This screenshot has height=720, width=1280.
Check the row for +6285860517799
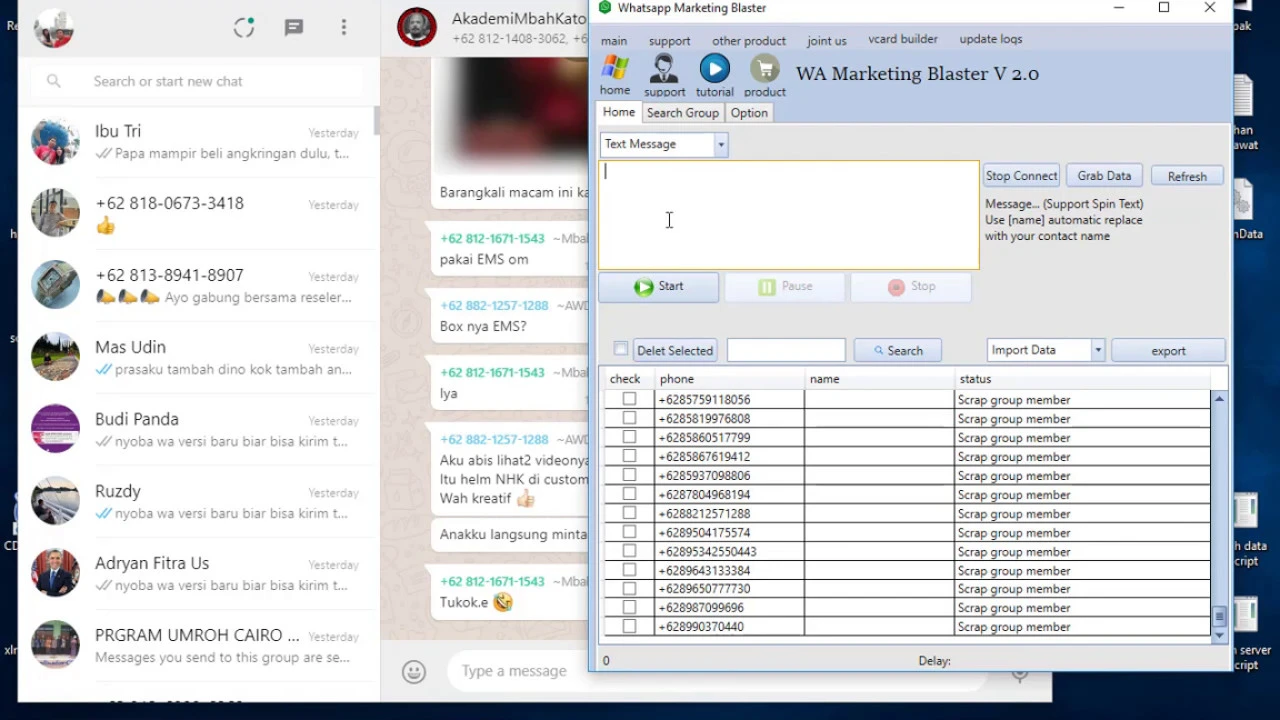coord(629,437)
